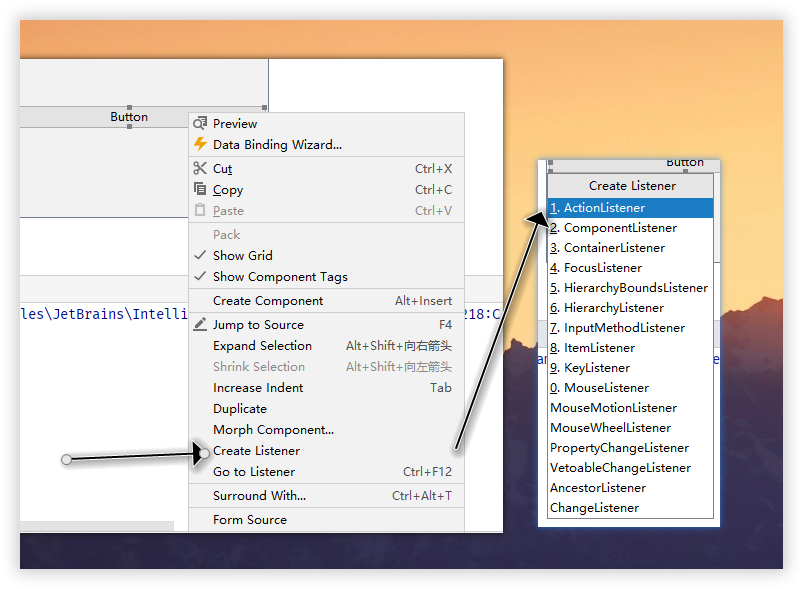Click the Preview eyeglasses icon

click(201, 123)
